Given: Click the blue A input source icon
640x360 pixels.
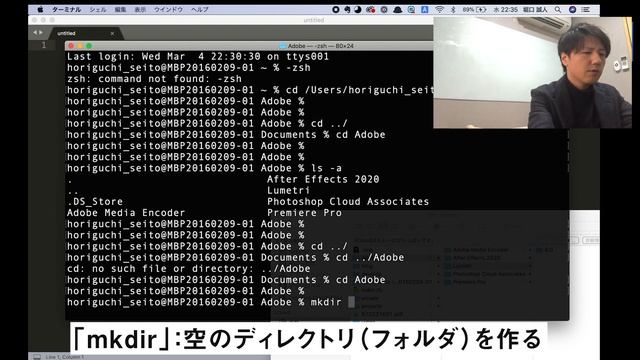Looking at the screenshot, I should 424,9.
